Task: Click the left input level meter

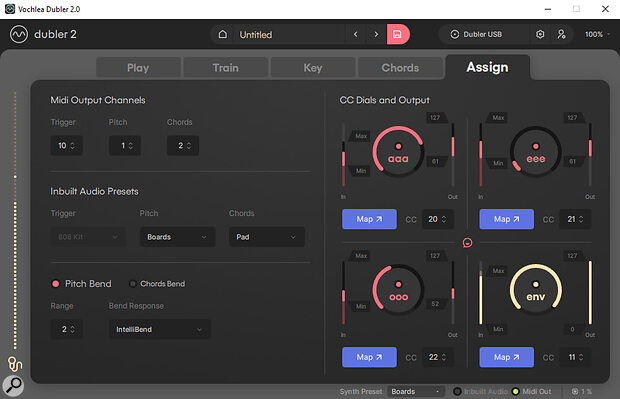Action: coord(15,220)
